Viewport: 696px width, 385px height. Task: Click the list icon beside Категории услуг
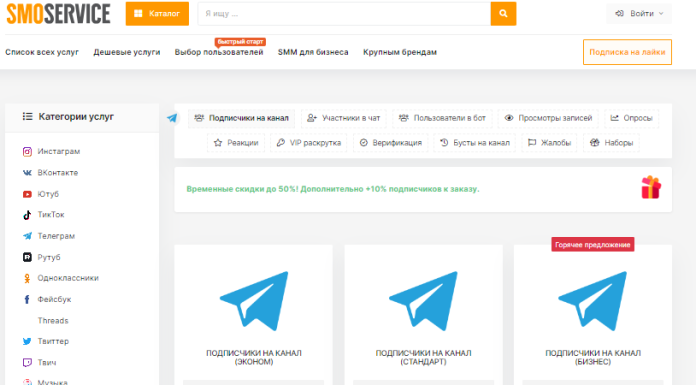(x=28, y=116)
